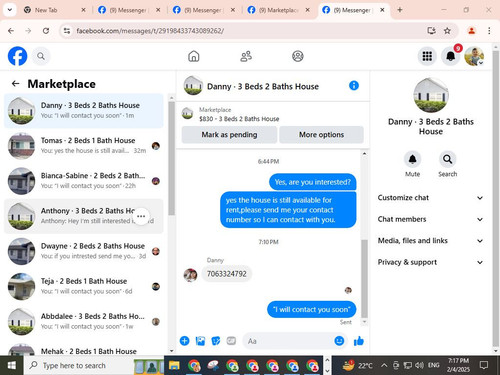Go back one page in browser
The width and height of the screenshot is (500, 375).
[x=11, y=31]
